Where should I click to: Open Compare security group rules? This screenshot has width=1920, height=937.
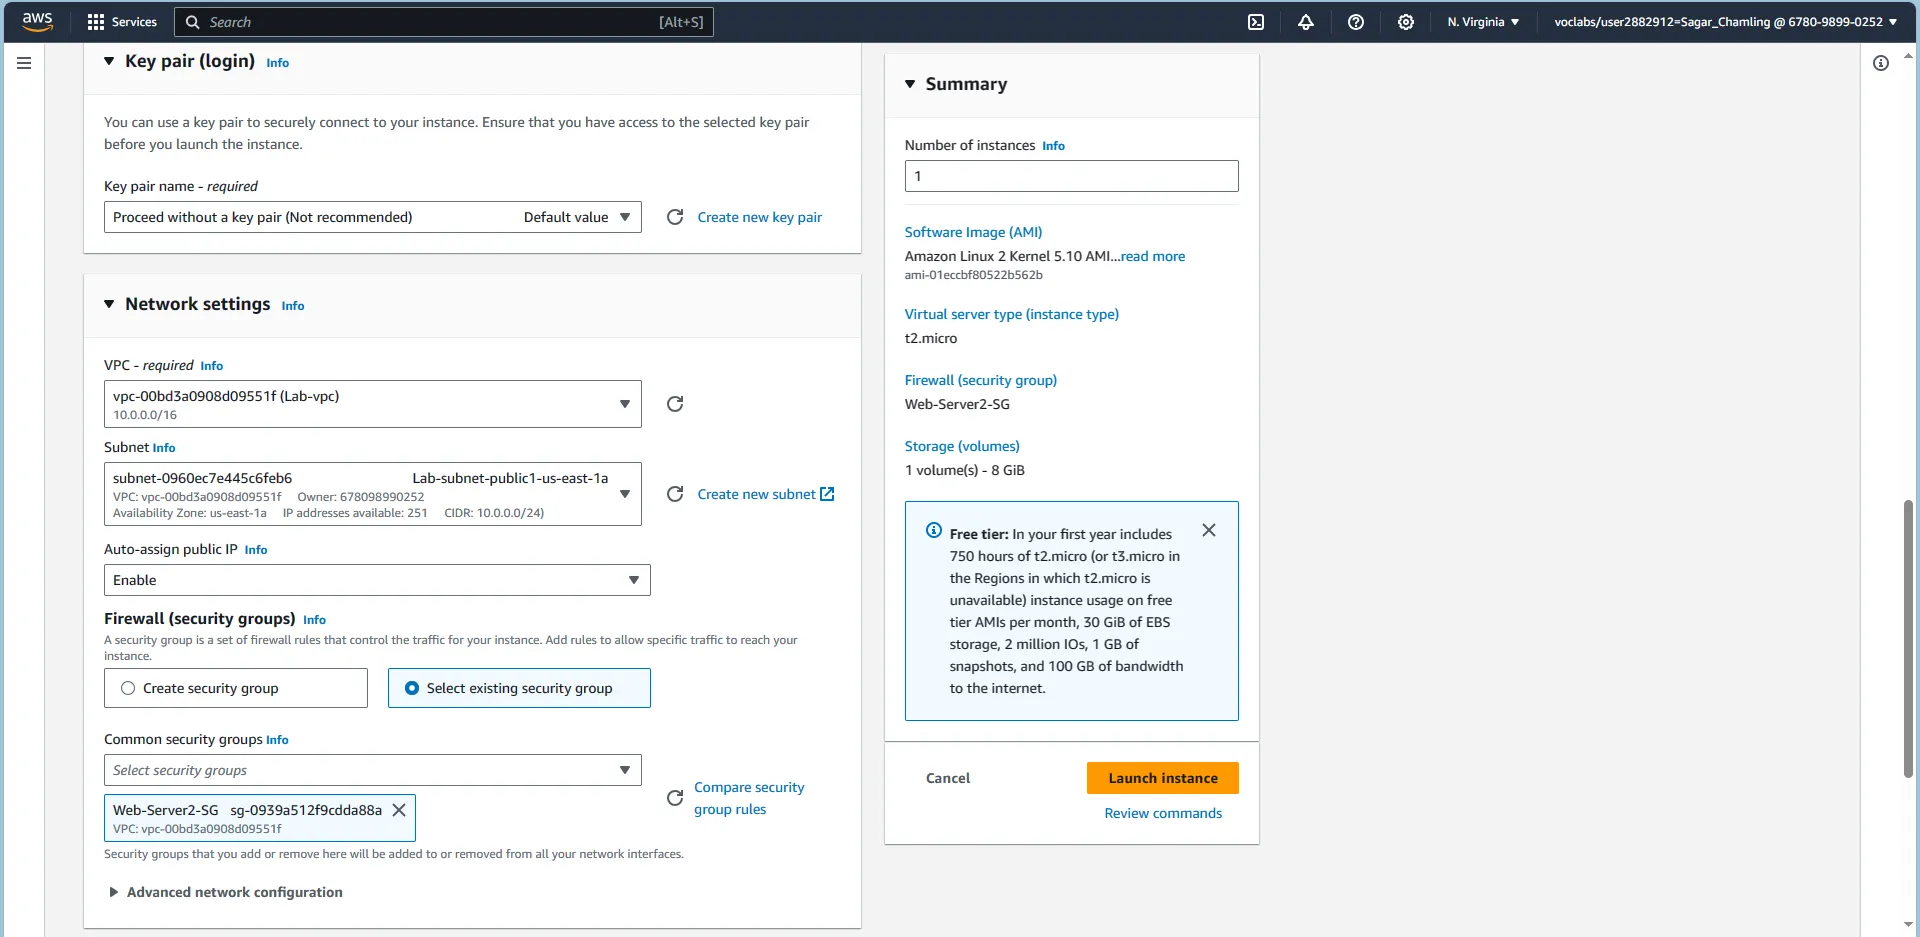tap(749, 798)
